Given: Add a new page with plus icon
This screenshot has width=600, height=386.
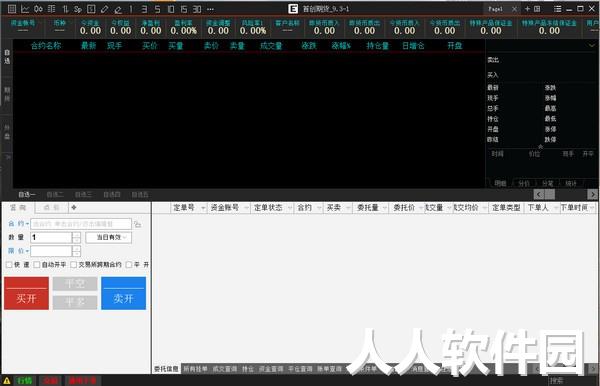Looking at the screenshot, I should [x=527, y=8].
